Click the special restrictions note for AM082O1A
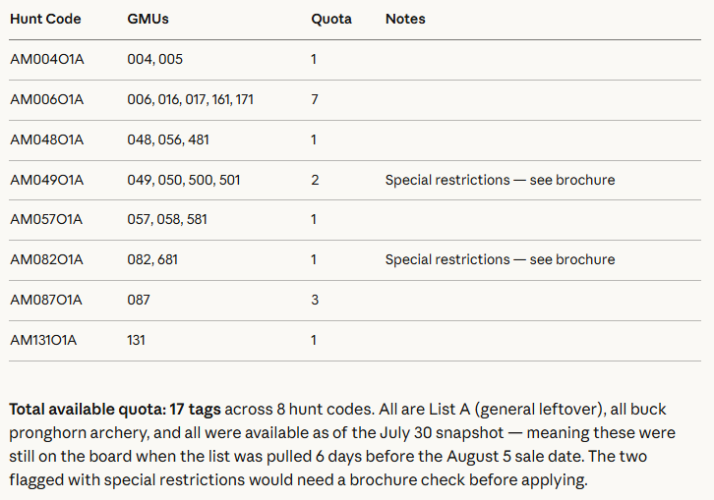 [500, 260]
